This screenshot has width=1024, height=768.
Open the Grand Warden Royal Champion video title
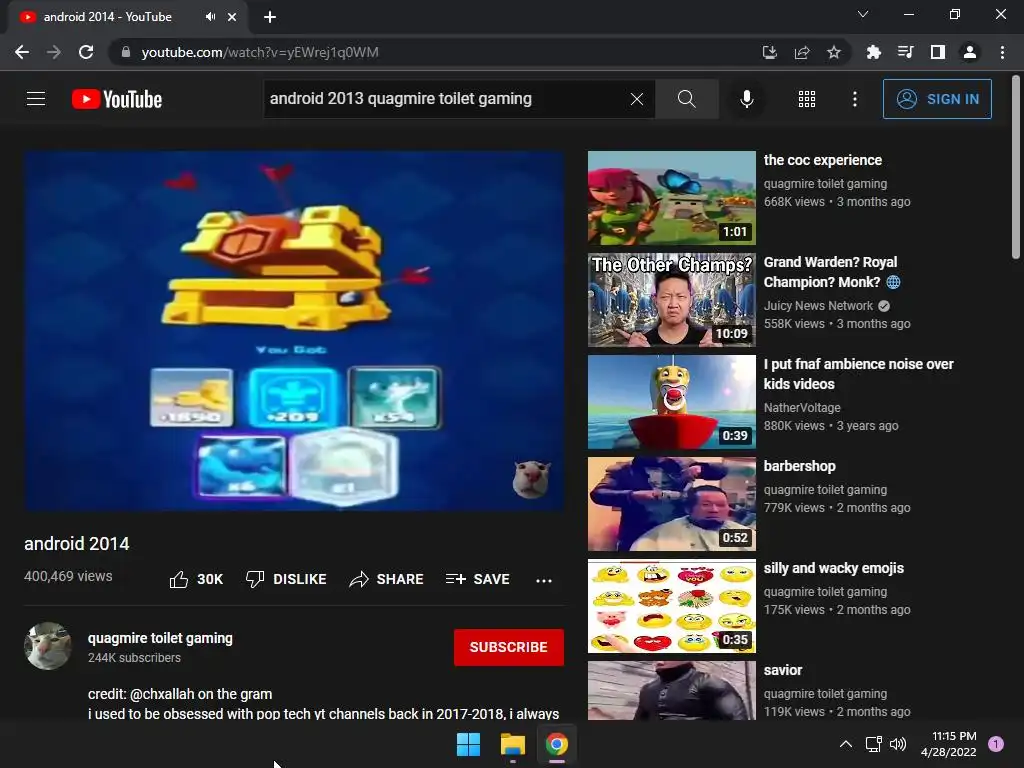pyautogui.click(x=831, y=272)
